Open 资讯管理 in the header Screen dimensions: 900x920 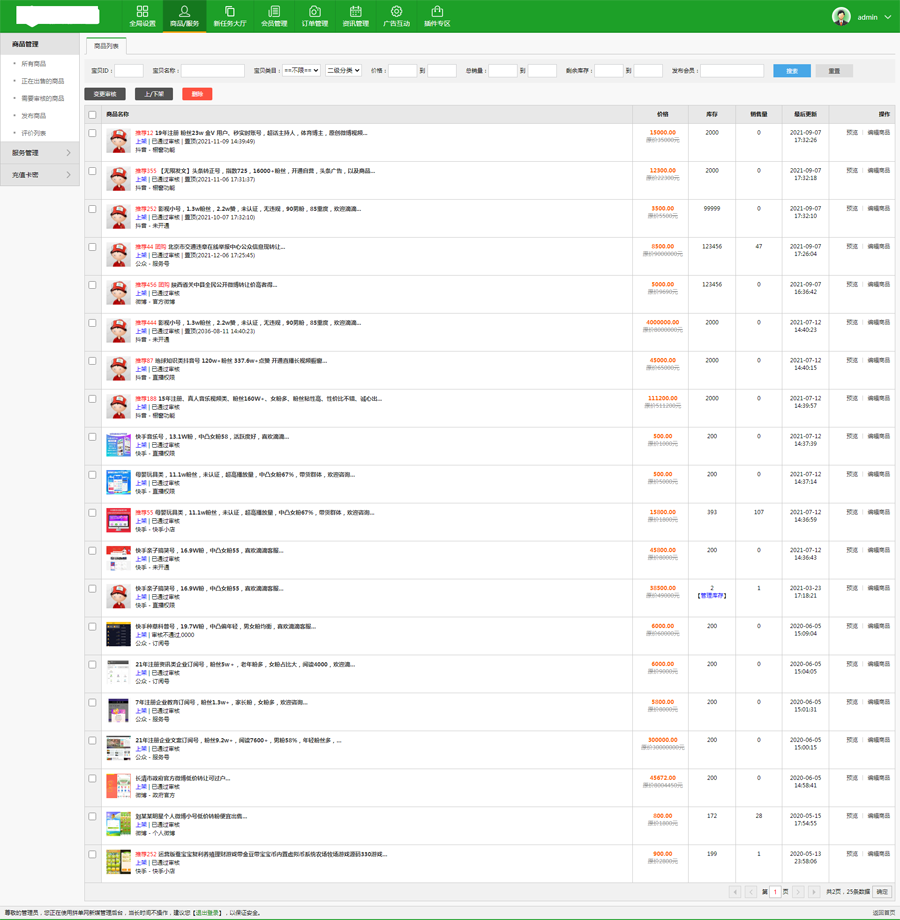point(355,16)
